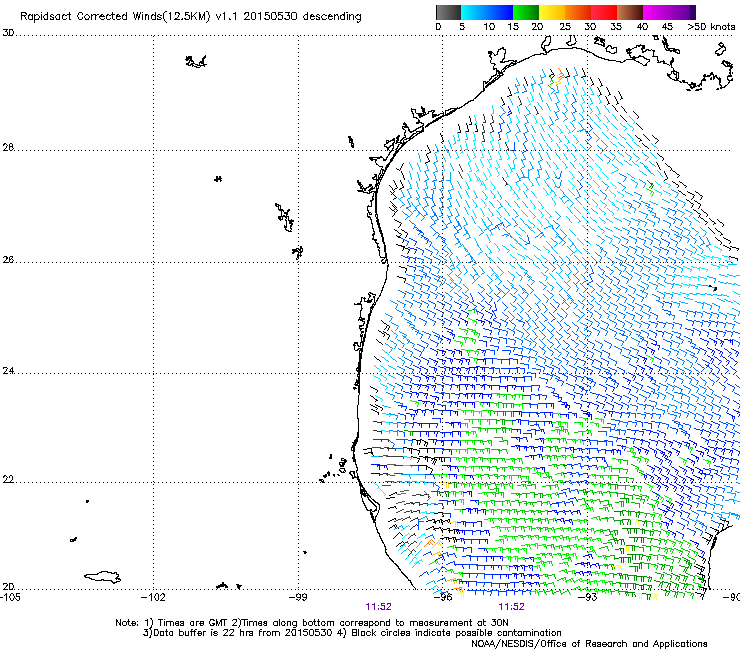Click the longitude axis label "-102"
Viewport: 740px width, 650px height.
coord(153,597)
